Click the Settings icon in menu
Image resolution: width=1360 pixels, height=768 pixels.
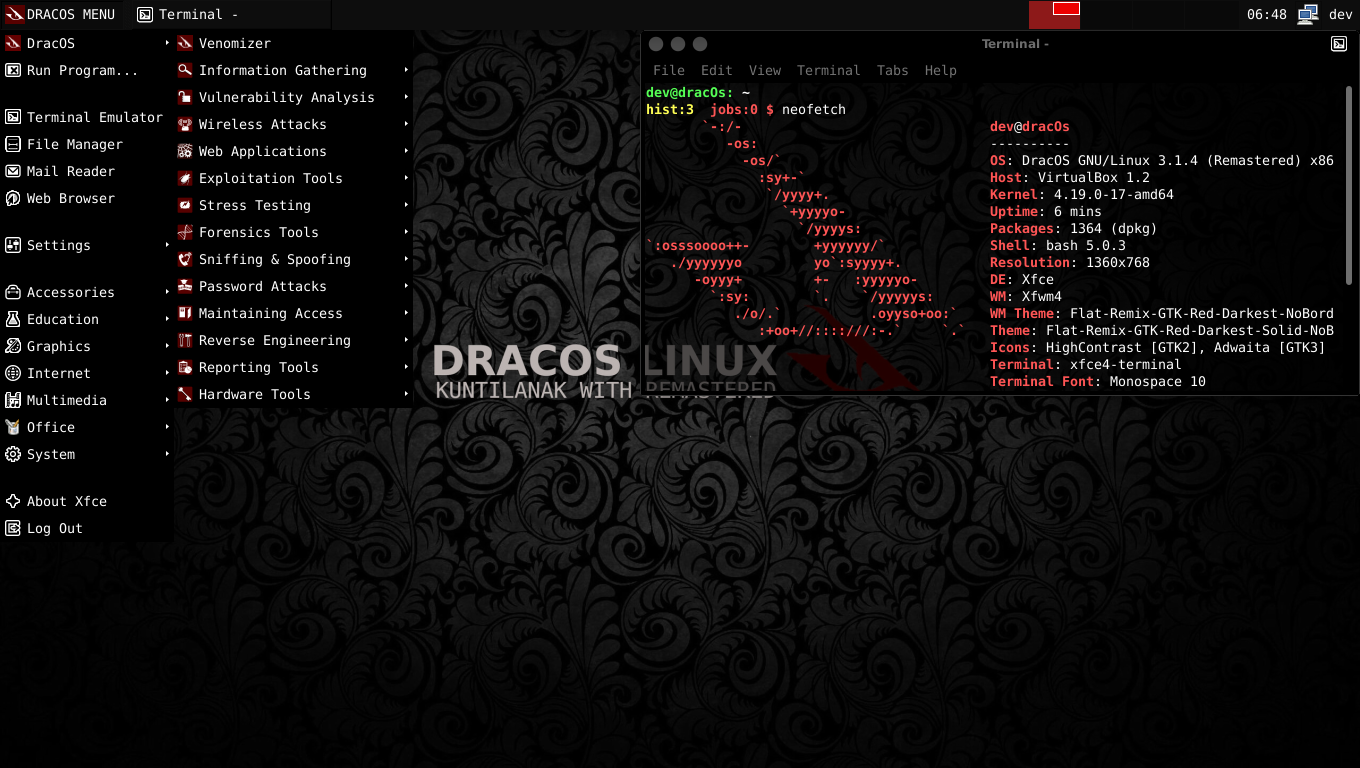tap(13, 245)
